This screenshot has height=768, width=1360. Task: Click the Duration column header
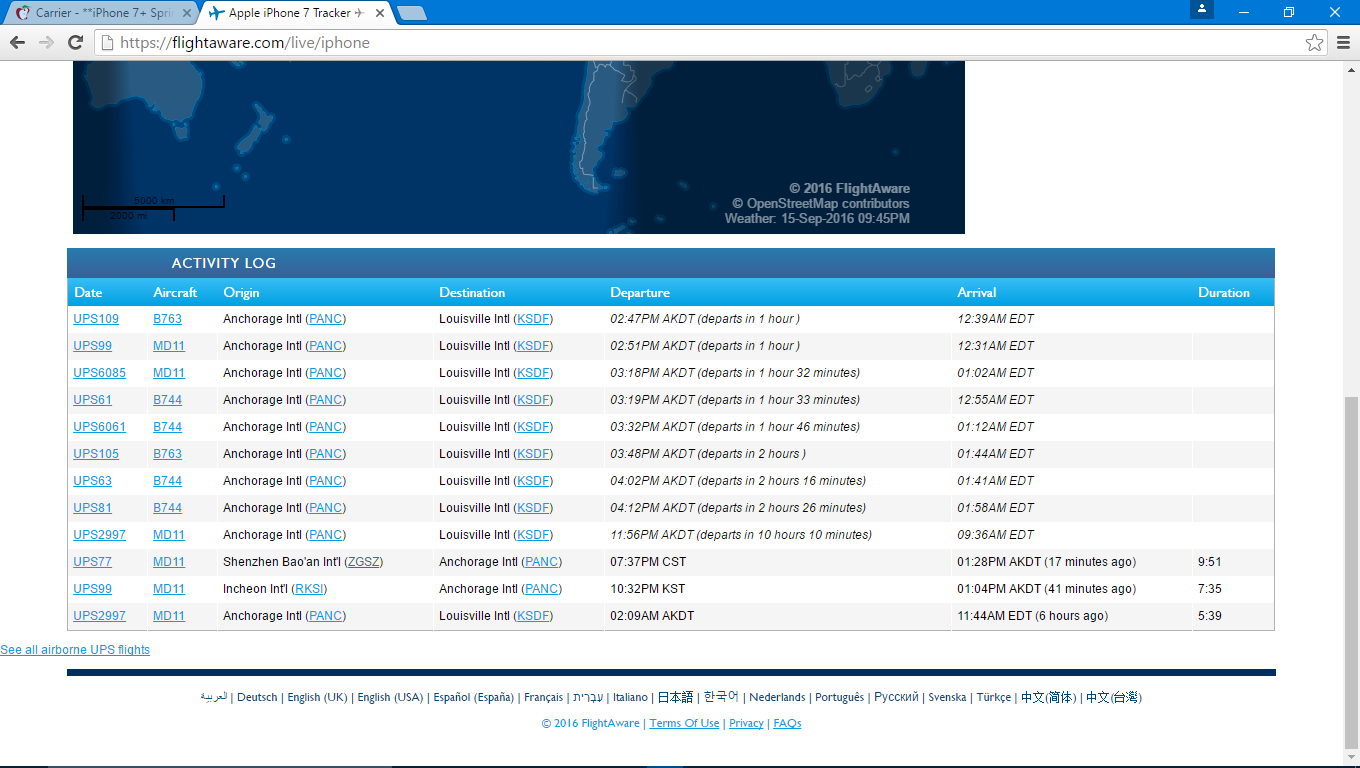coord(1224,293)
